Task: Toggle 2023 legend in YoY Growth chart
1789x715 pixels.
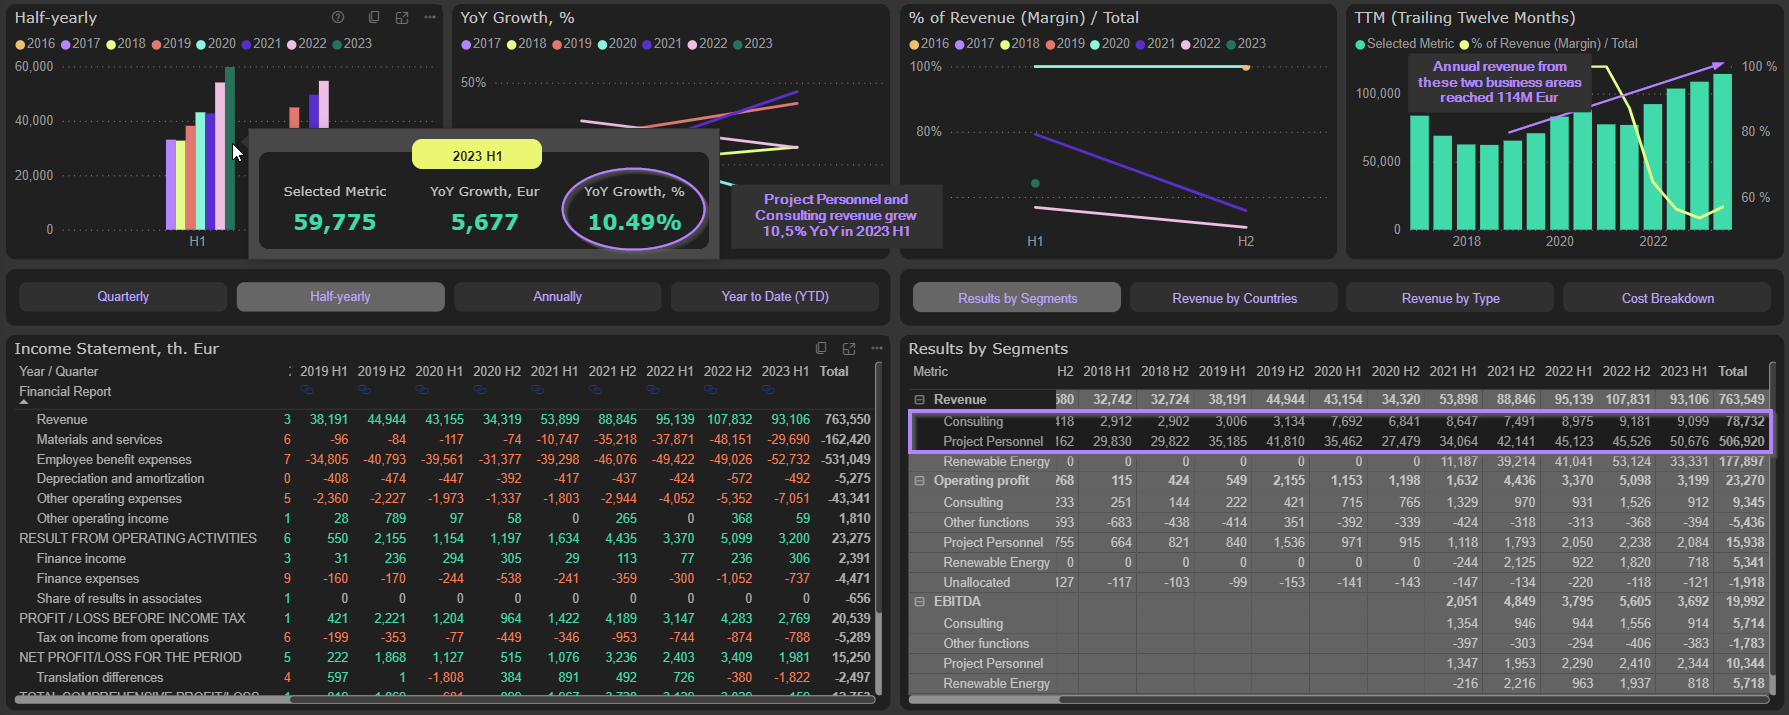Action: pyautogui.click(x=752, y=44)
